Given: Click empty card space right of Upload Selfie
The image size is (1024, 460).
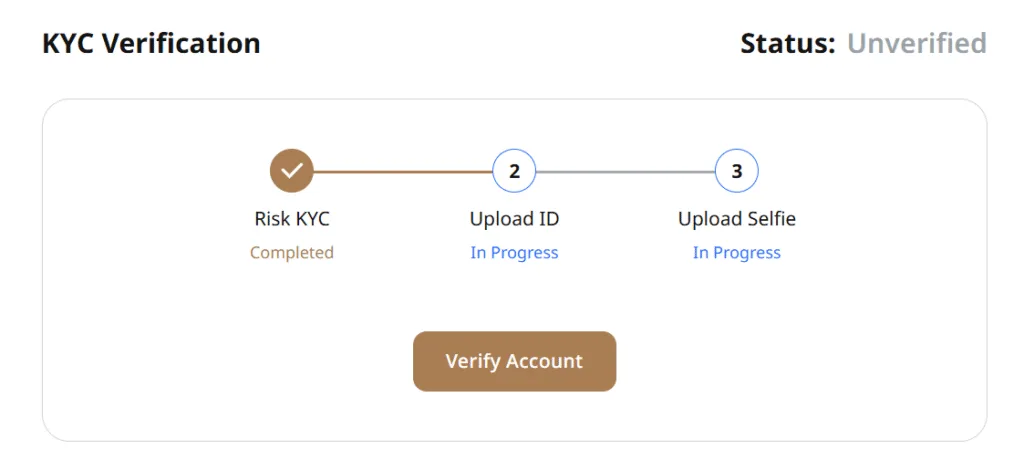Looking at the screenshot, I should (x=890, y=220).
